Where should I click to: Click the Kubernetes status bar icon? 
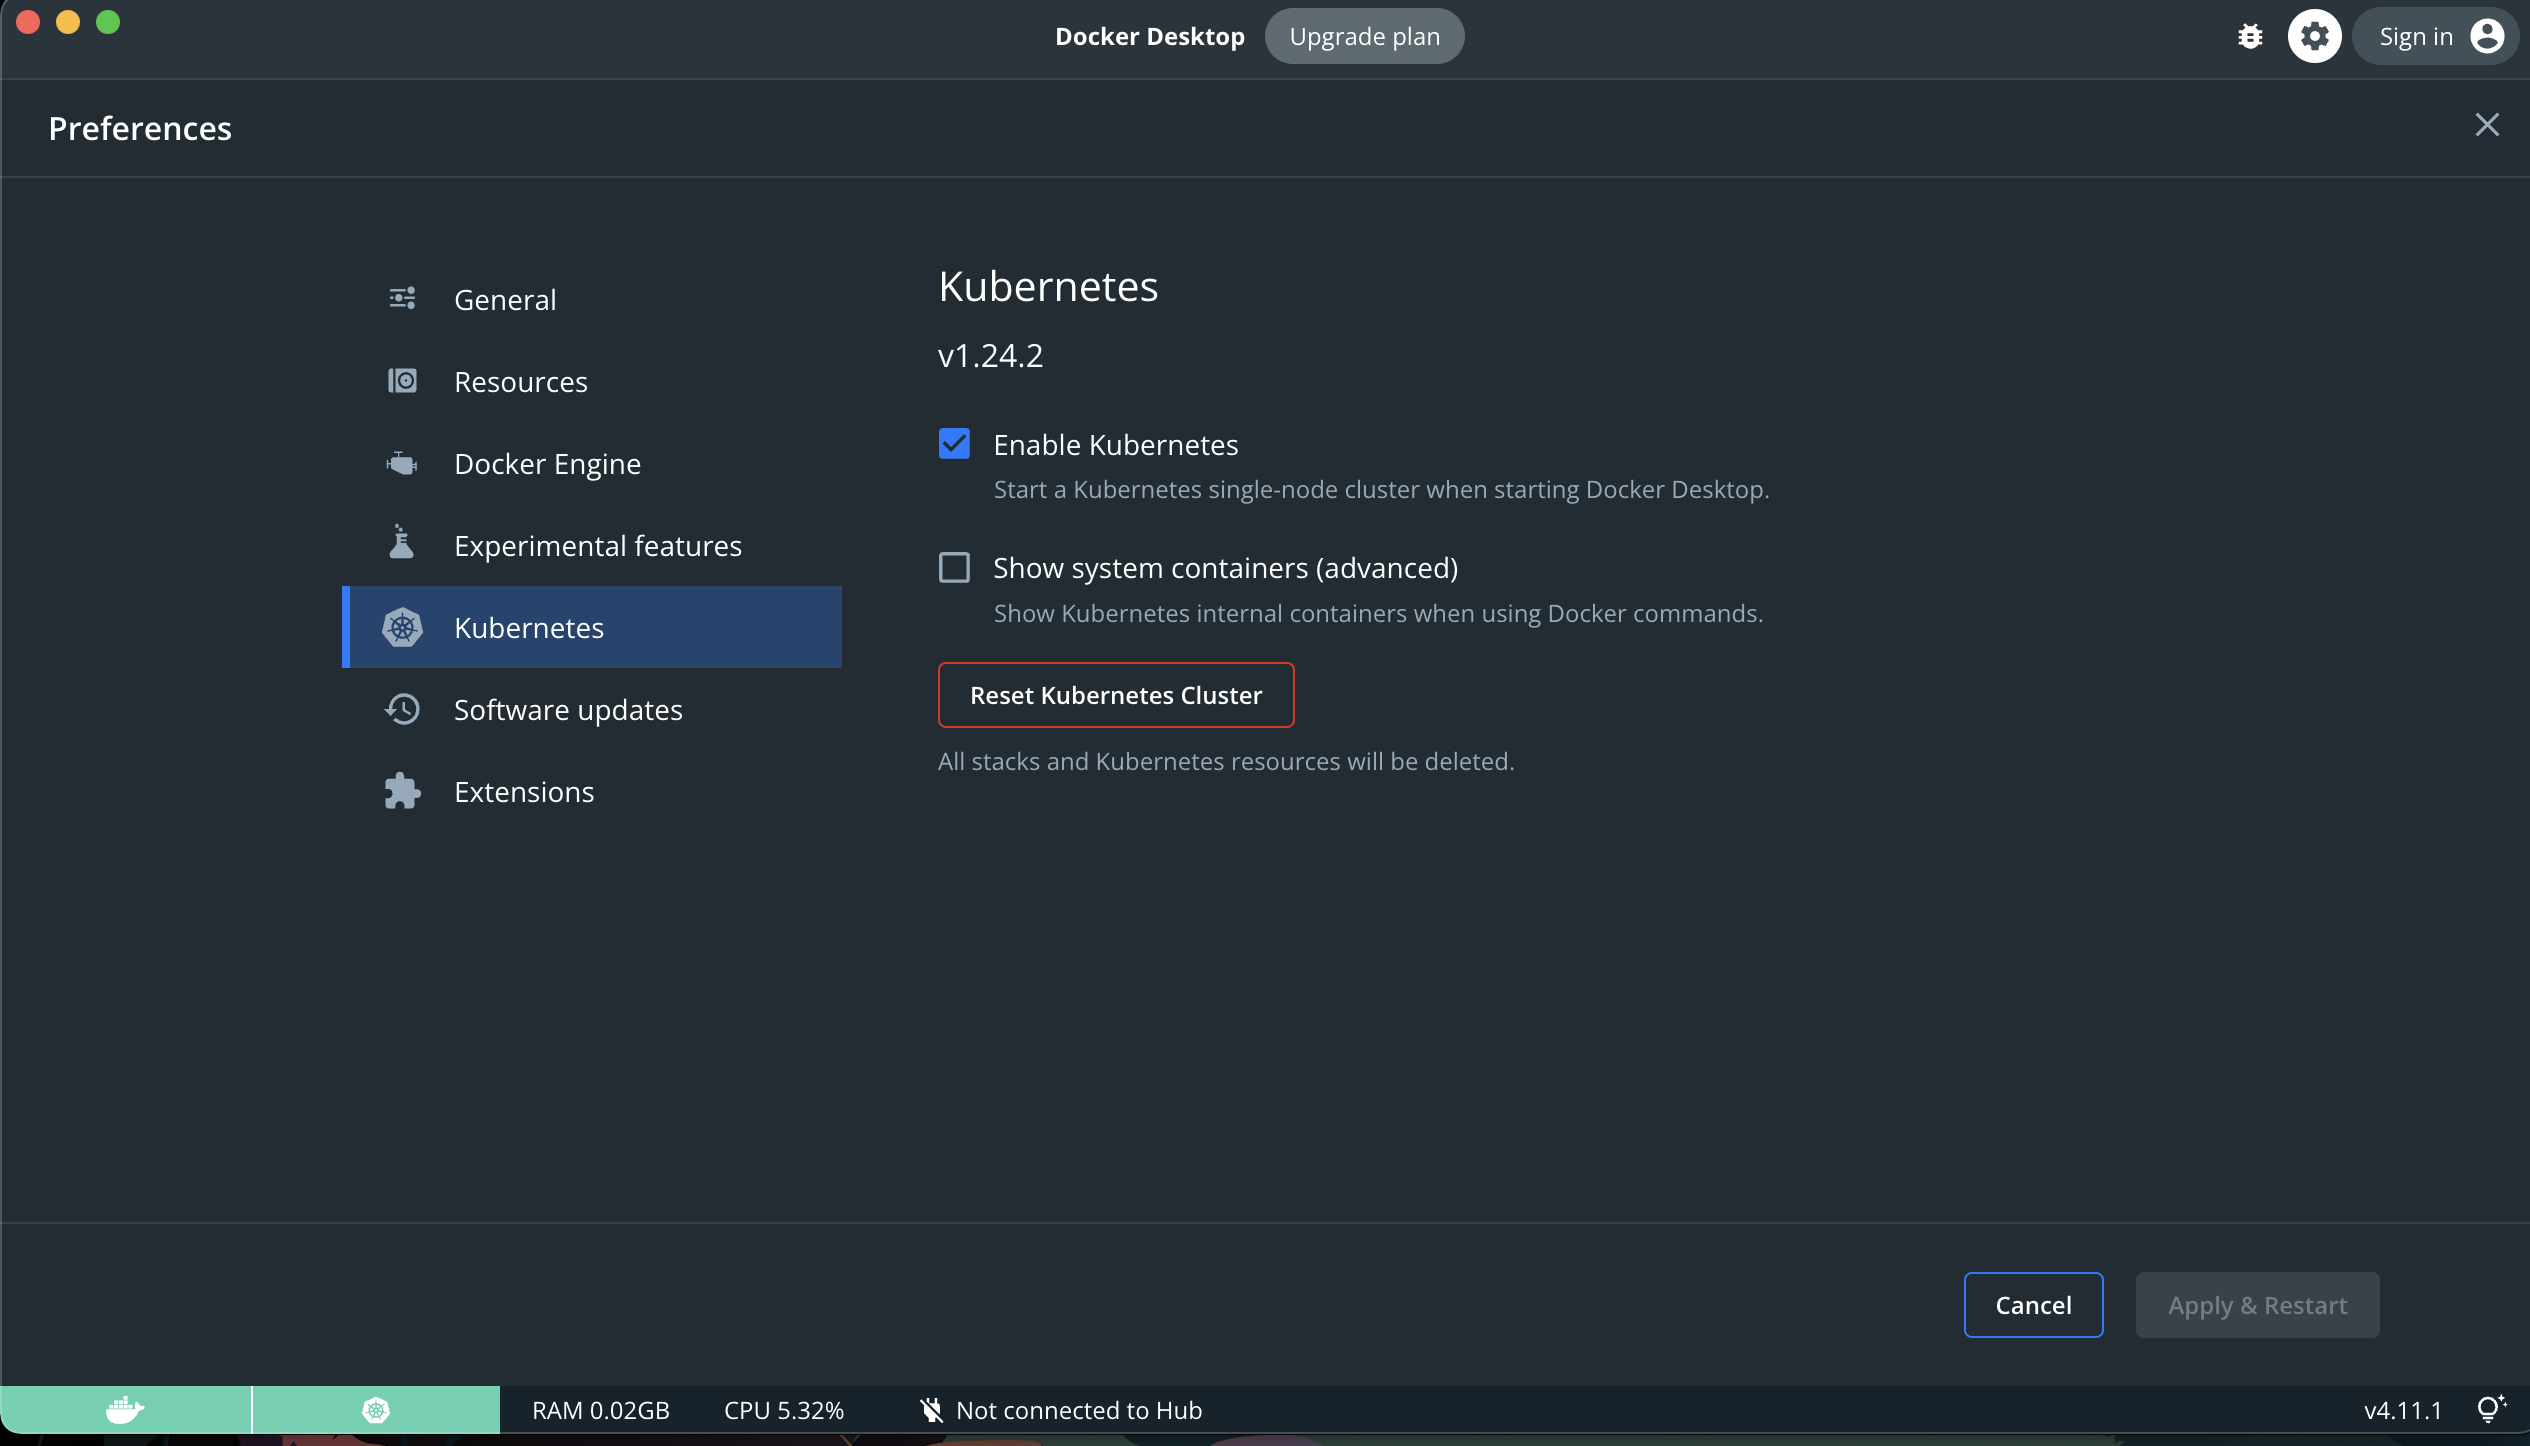tap(376, 1411)
